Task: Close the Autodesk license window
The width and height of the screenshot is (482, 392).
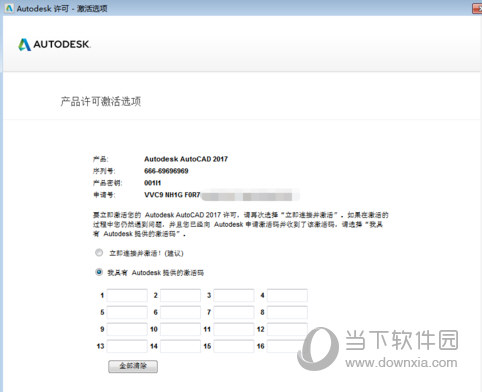Action: (x=477, y=8)
